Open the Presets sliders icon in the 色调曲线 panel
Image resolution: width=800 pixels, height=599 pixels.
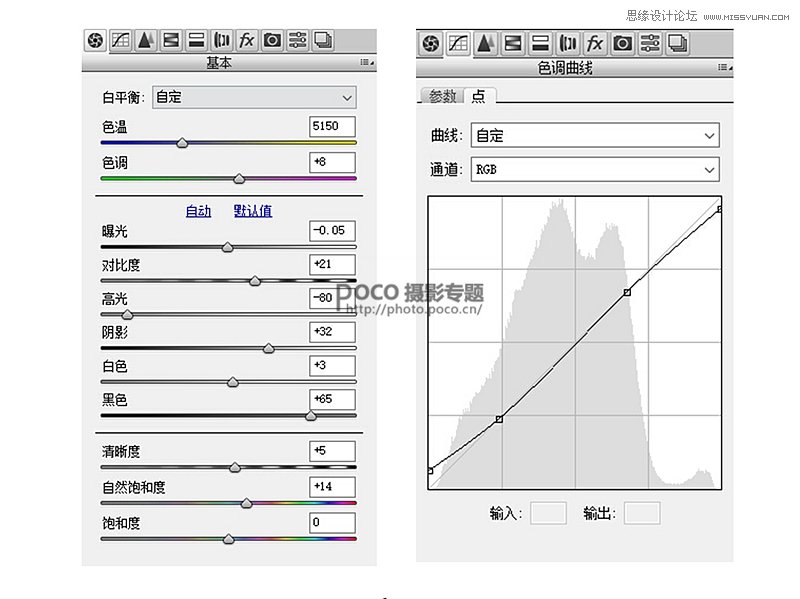[650, 43]
